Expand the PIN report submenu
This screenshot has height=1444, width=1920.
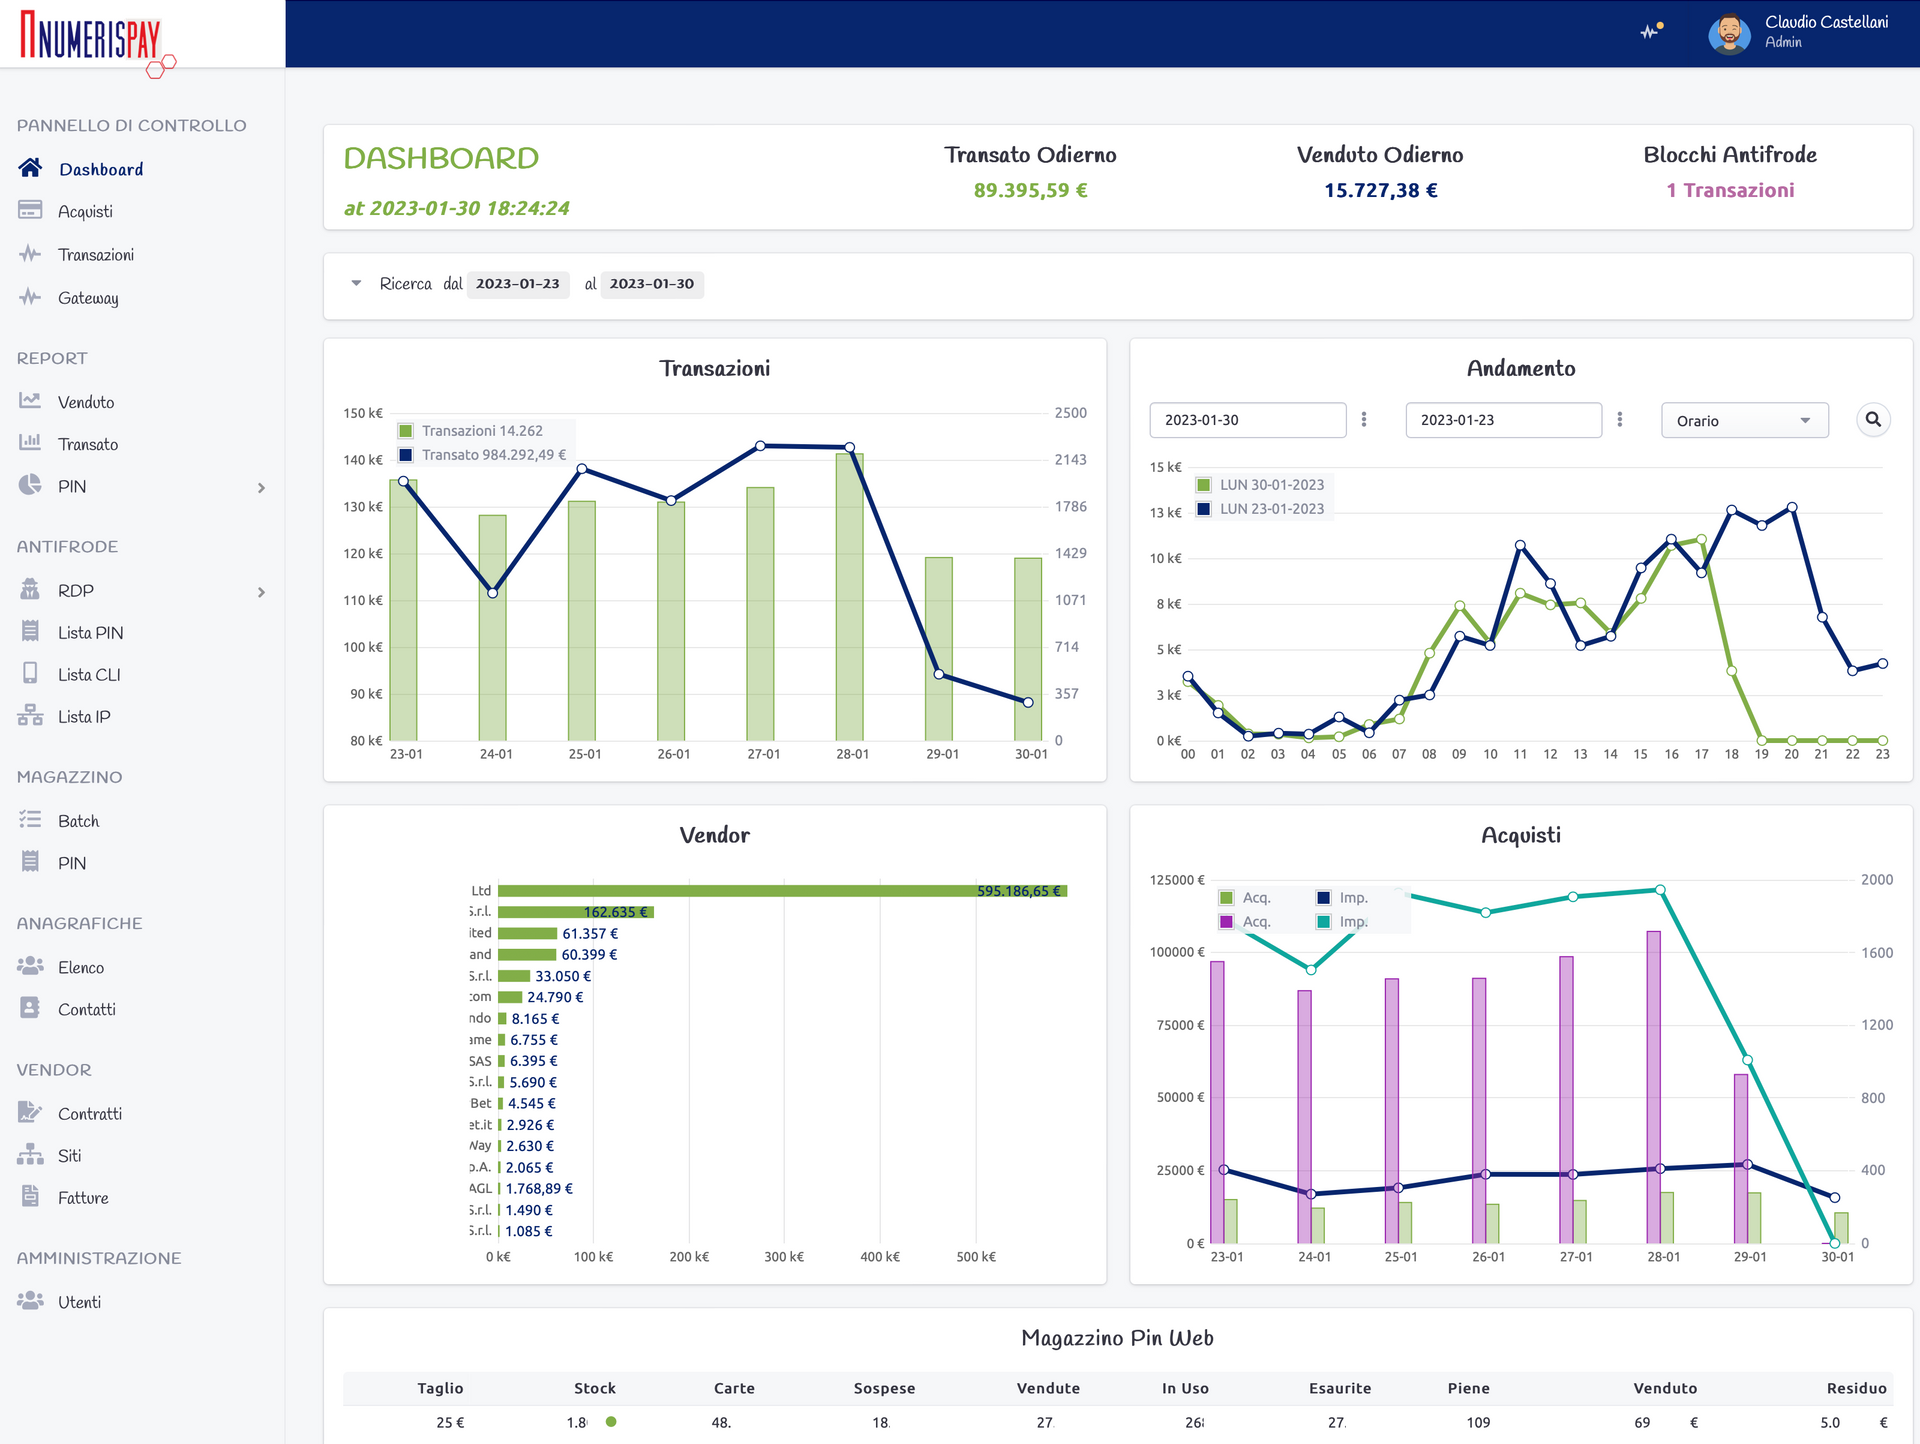coord(261,487)
